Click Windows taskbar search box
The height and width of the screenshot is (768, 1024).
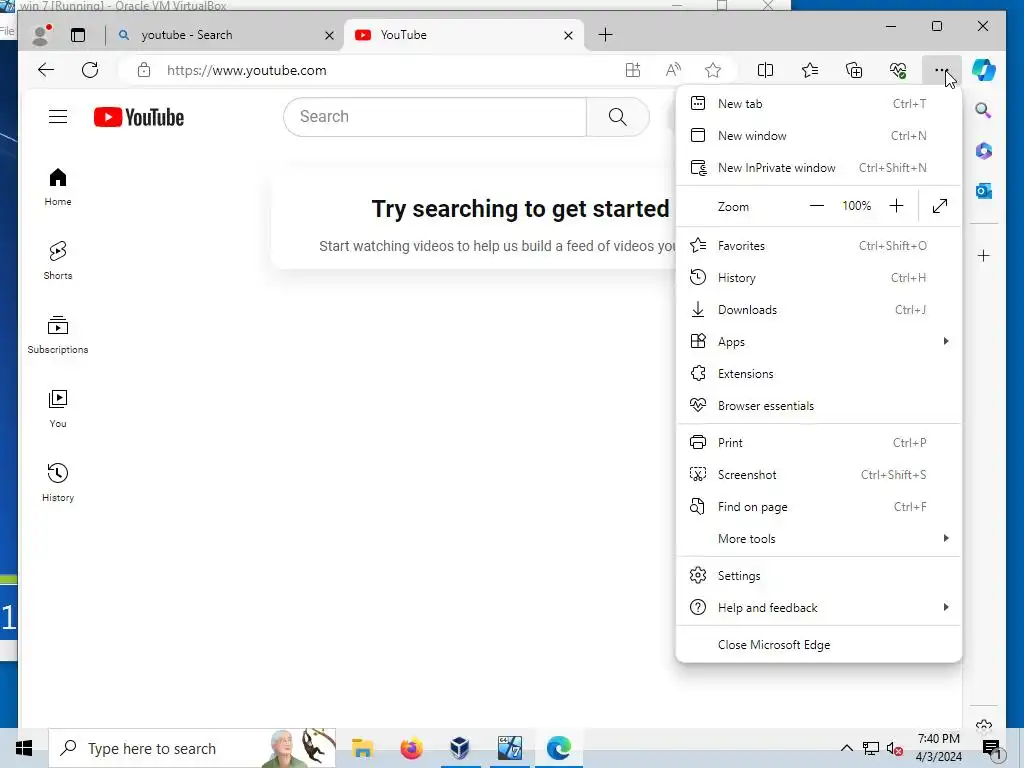193,748
